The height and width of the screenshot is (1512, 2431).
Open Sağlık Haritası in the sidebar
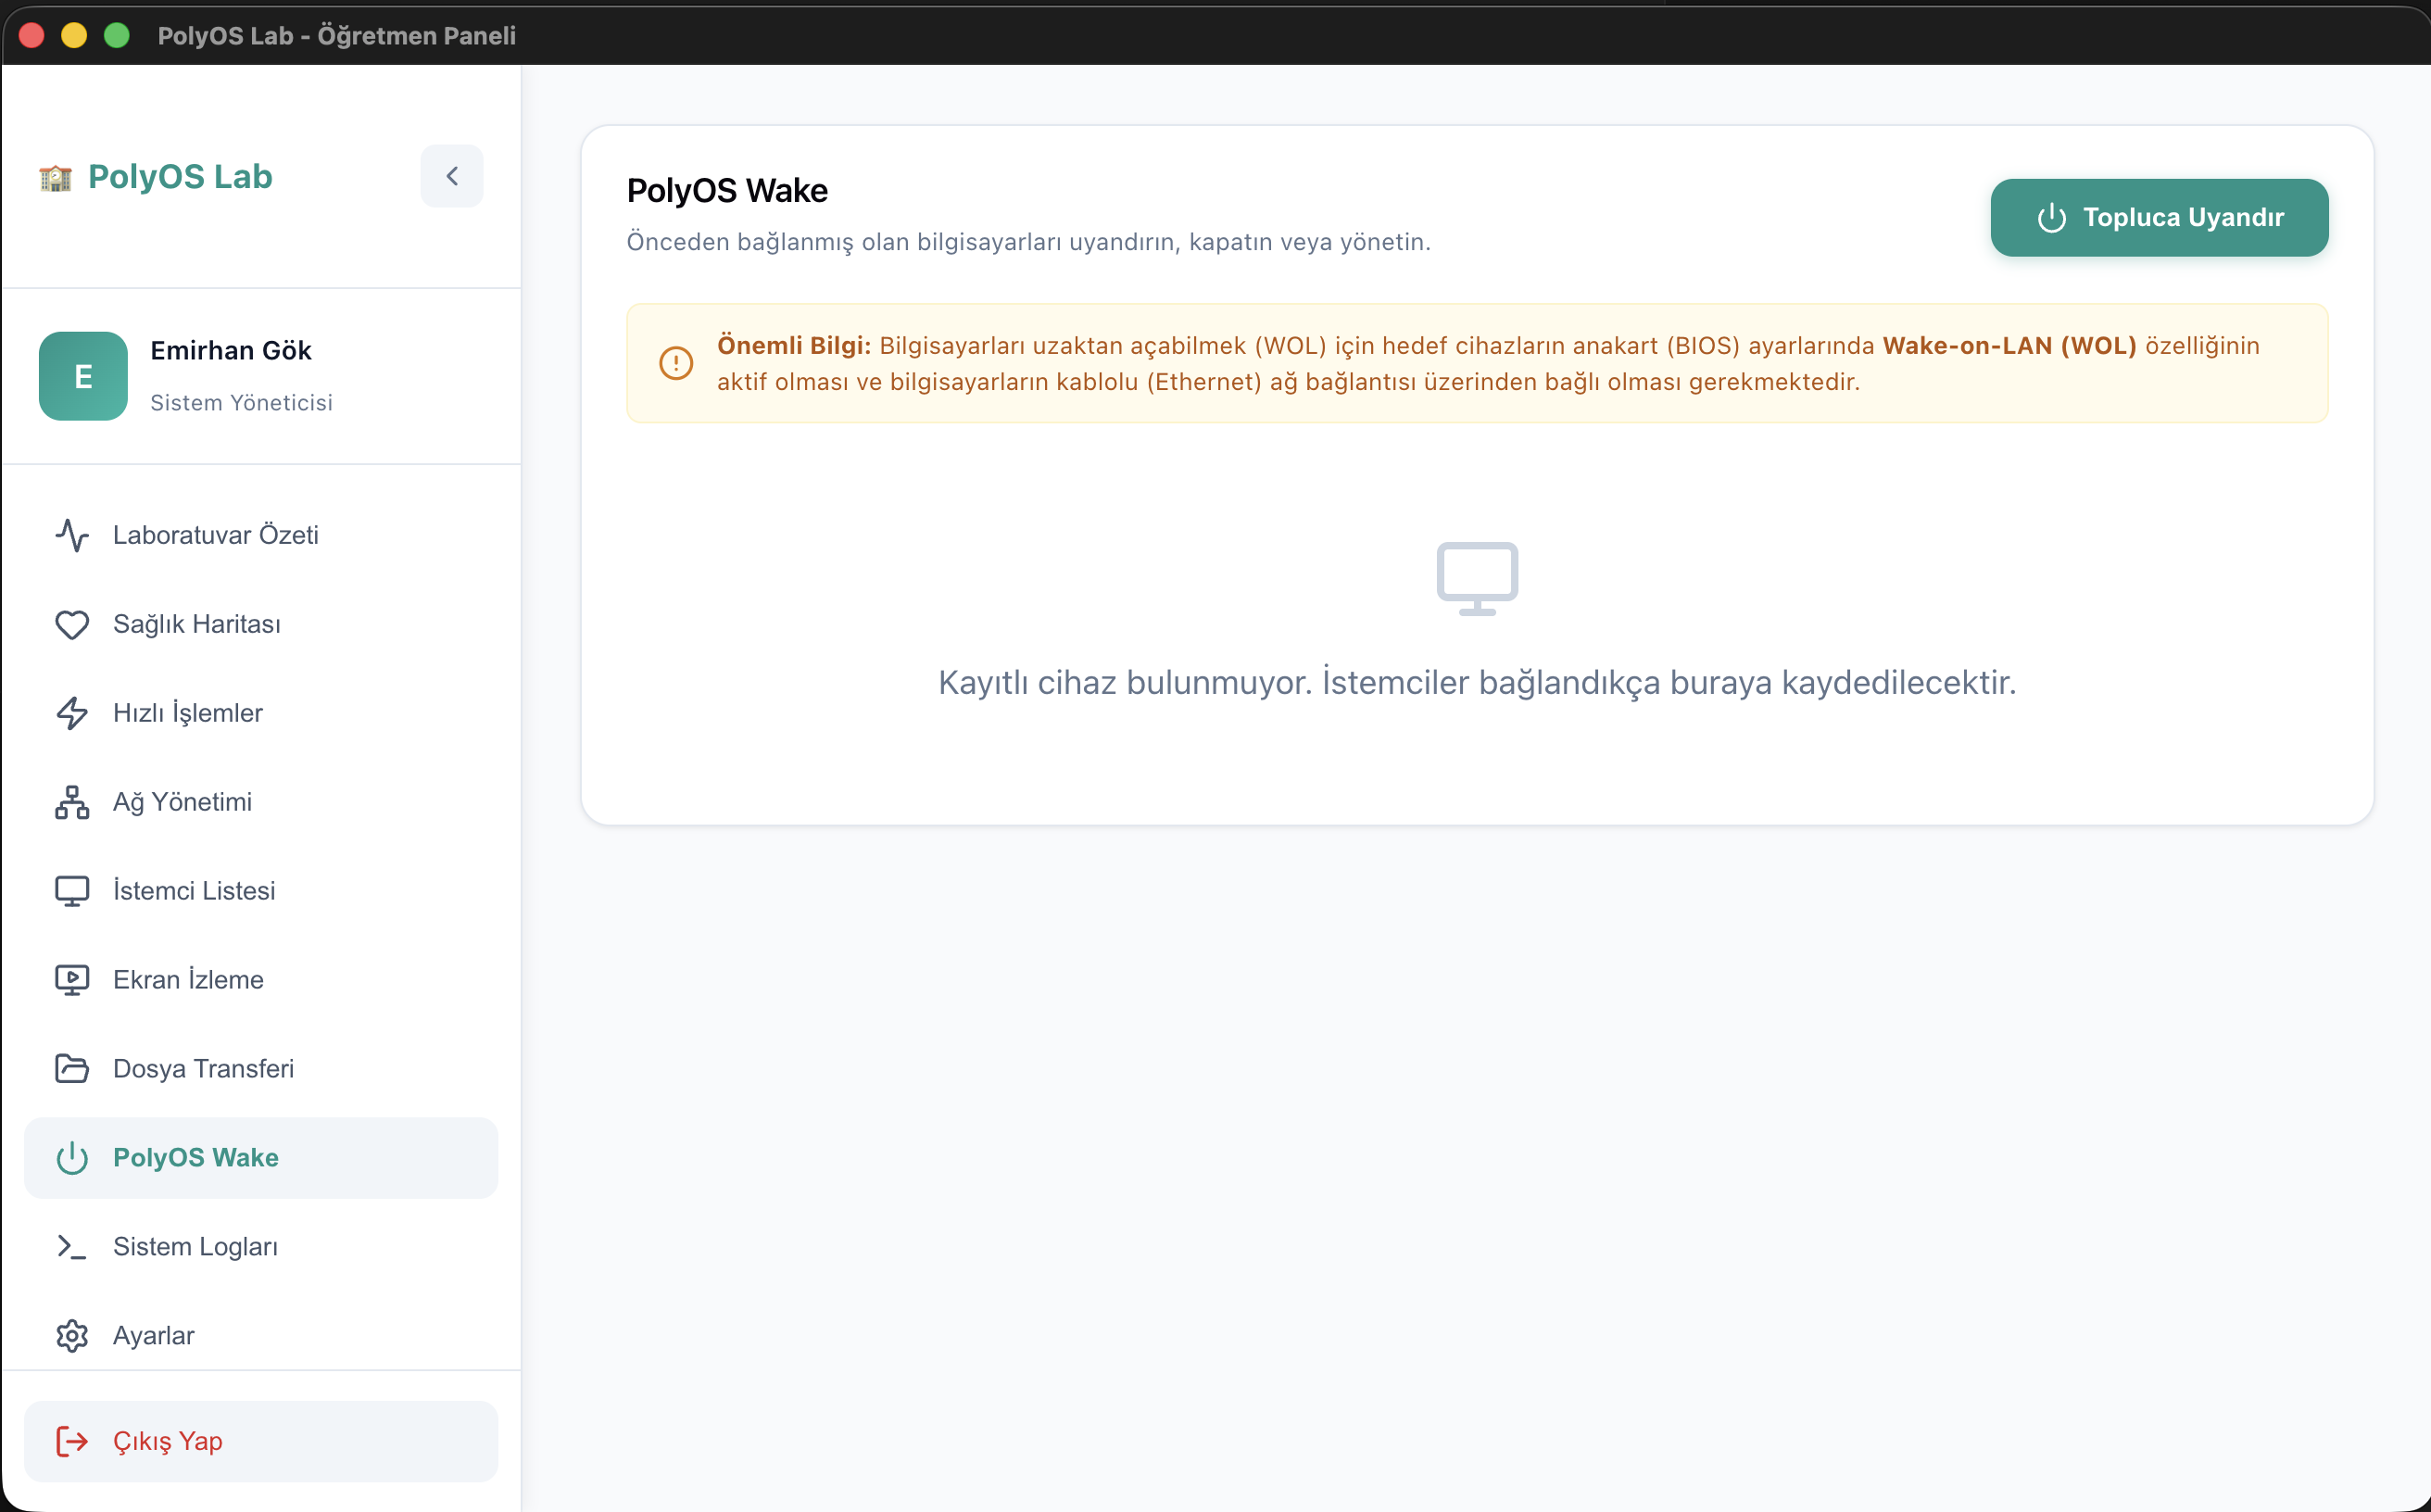[x=261, y=624]
